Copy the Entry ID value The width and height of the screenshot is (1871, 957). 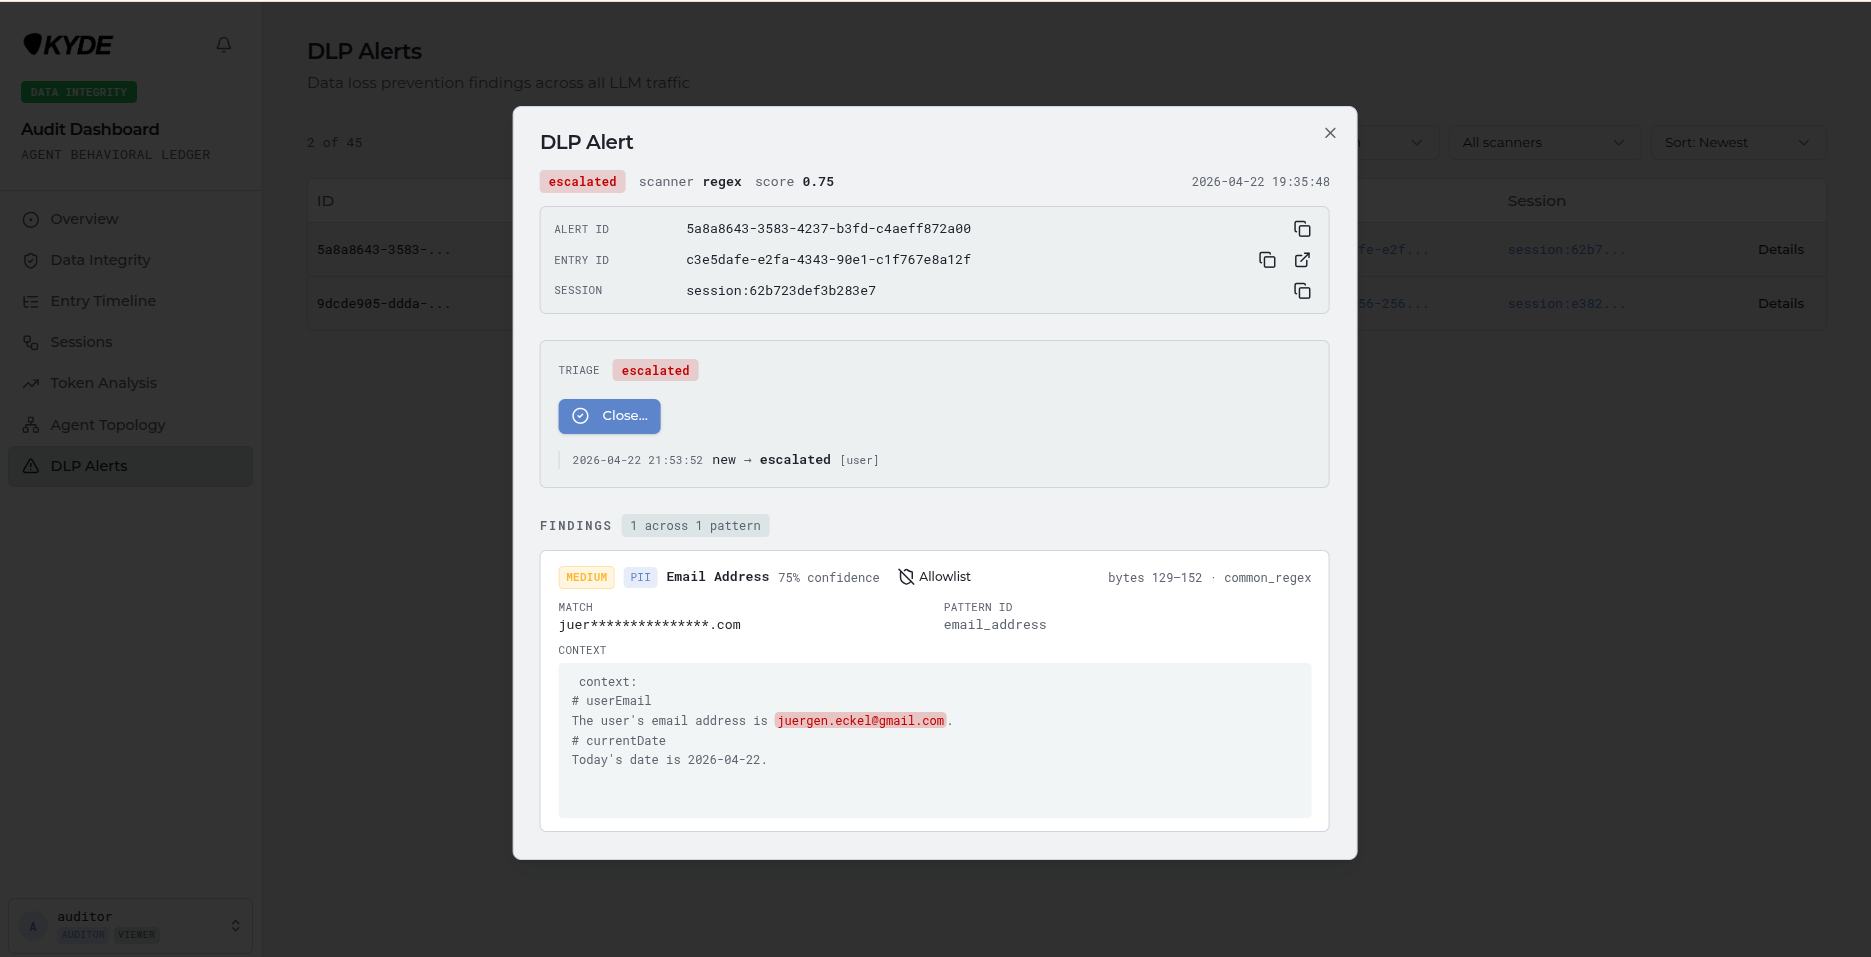[1267, 260]
